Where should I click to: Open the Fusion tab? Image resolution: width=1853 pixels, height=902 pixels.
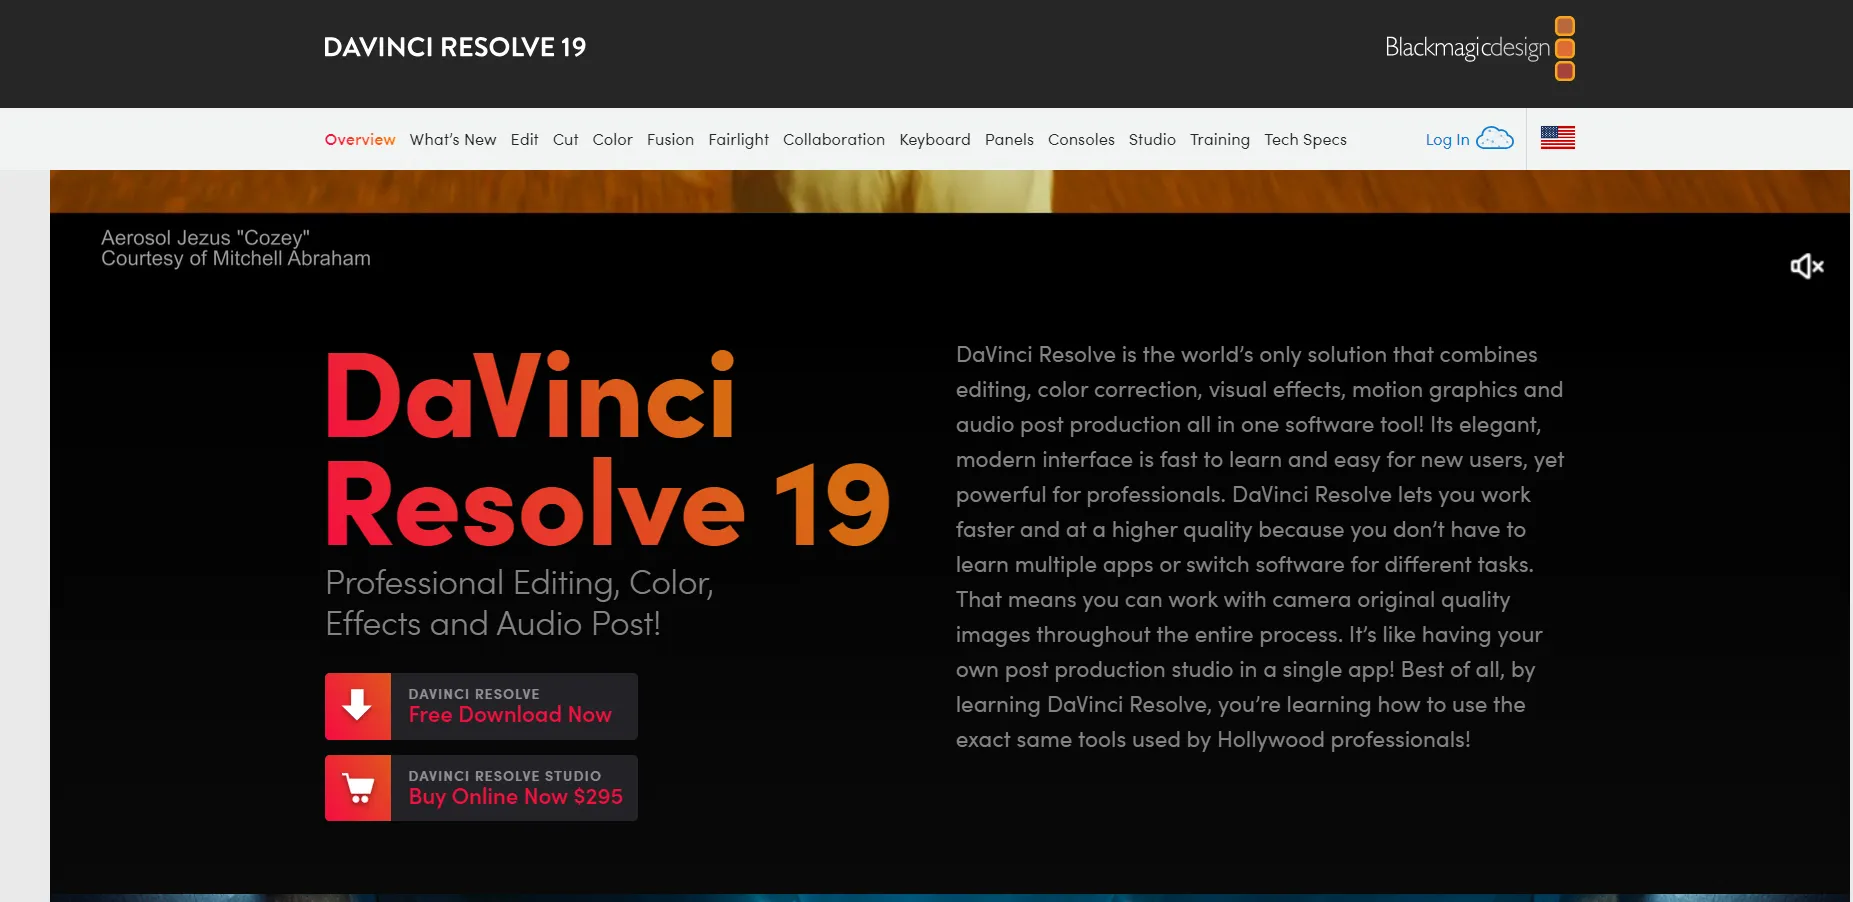(x=670, y=140)
